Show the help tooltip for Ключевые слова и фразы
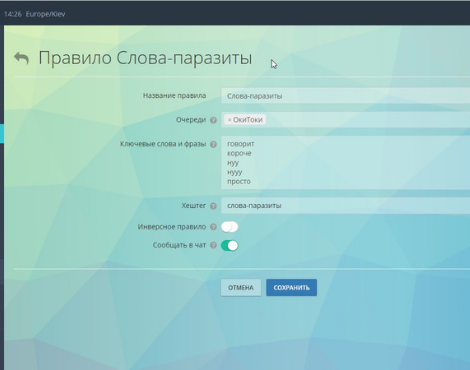 click(213, 144)
